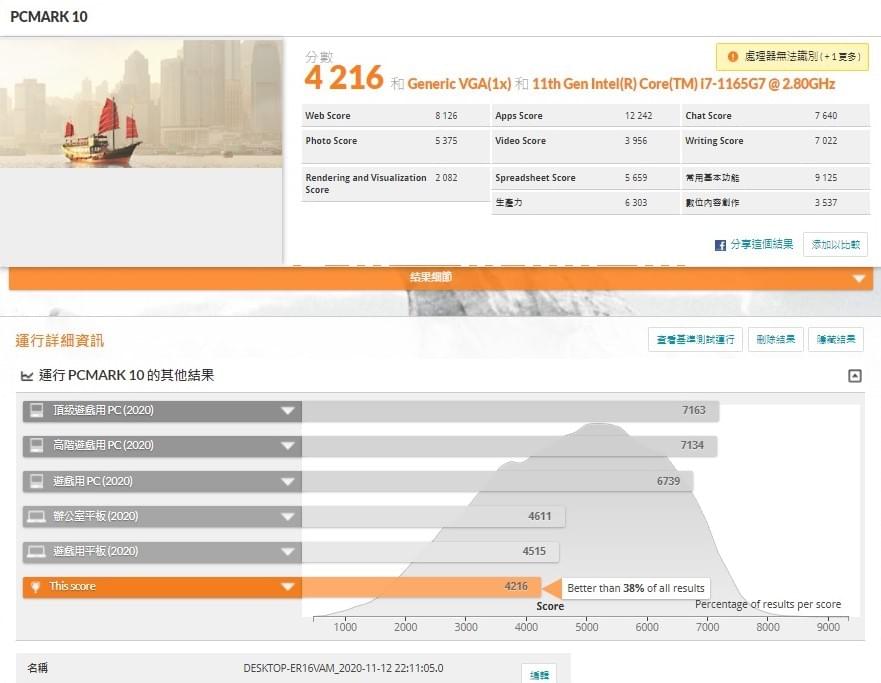Click Rendering and Visualization Score row
The width and height of the screenshot is (881, 683).
point(396,184)
